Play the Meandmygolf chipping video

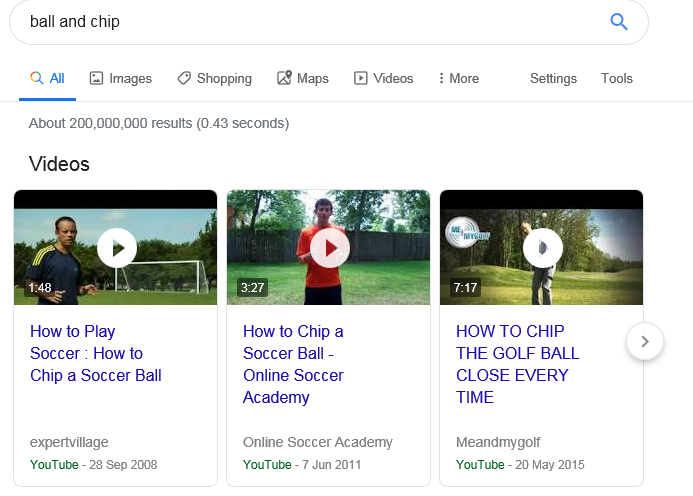coord(543,248)
